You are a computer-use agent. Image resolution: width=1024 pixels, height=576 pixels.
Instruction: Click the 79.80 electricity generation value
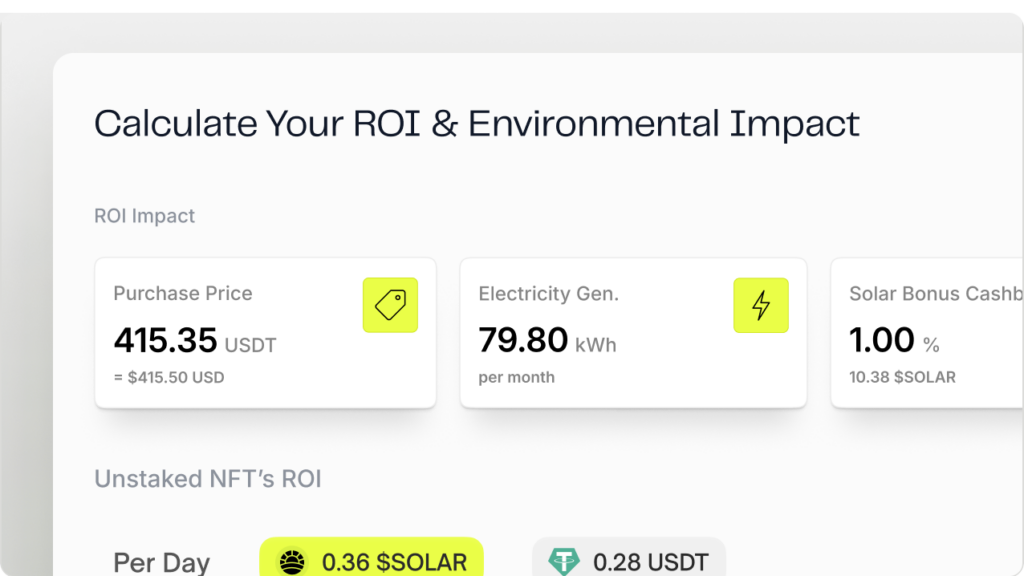pyautogui.click(x=523, y=341)
